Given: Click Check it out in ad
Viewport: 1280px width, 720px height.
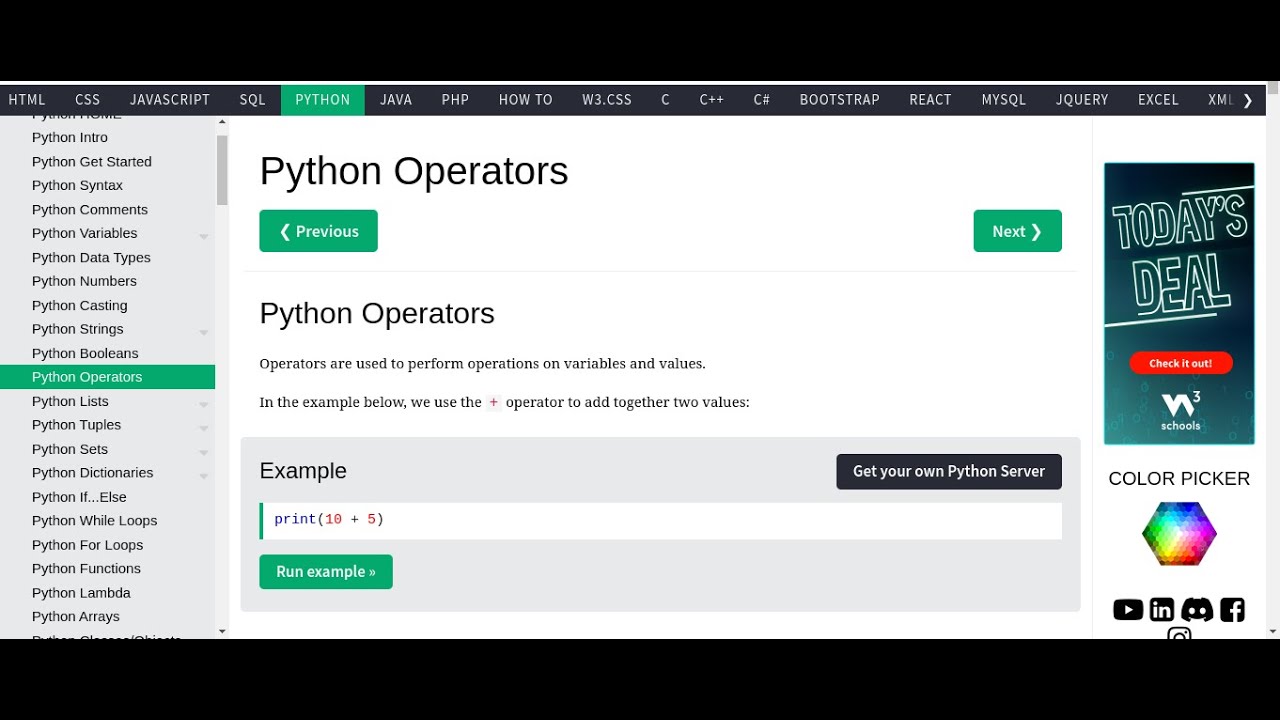Looking at the screenshot, I should 1181,363.
